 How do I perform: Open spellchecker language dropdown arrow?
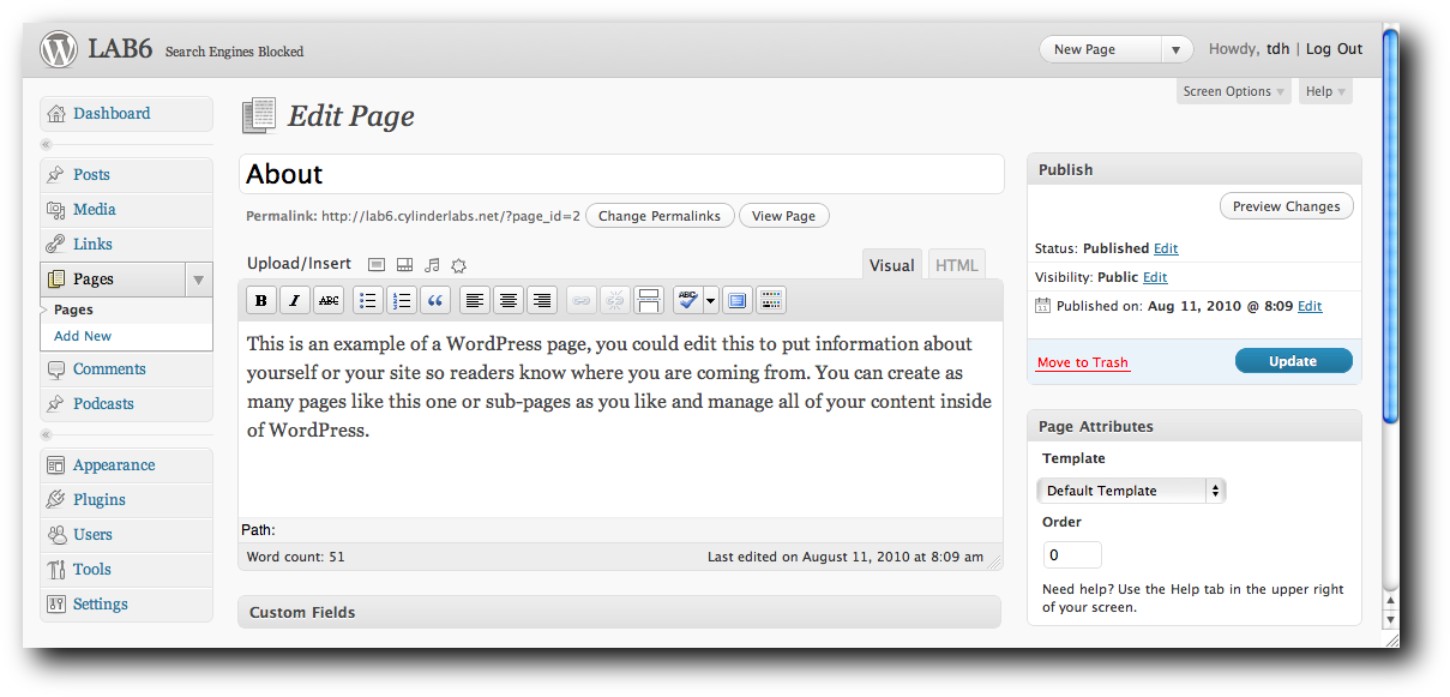(710, 300)
